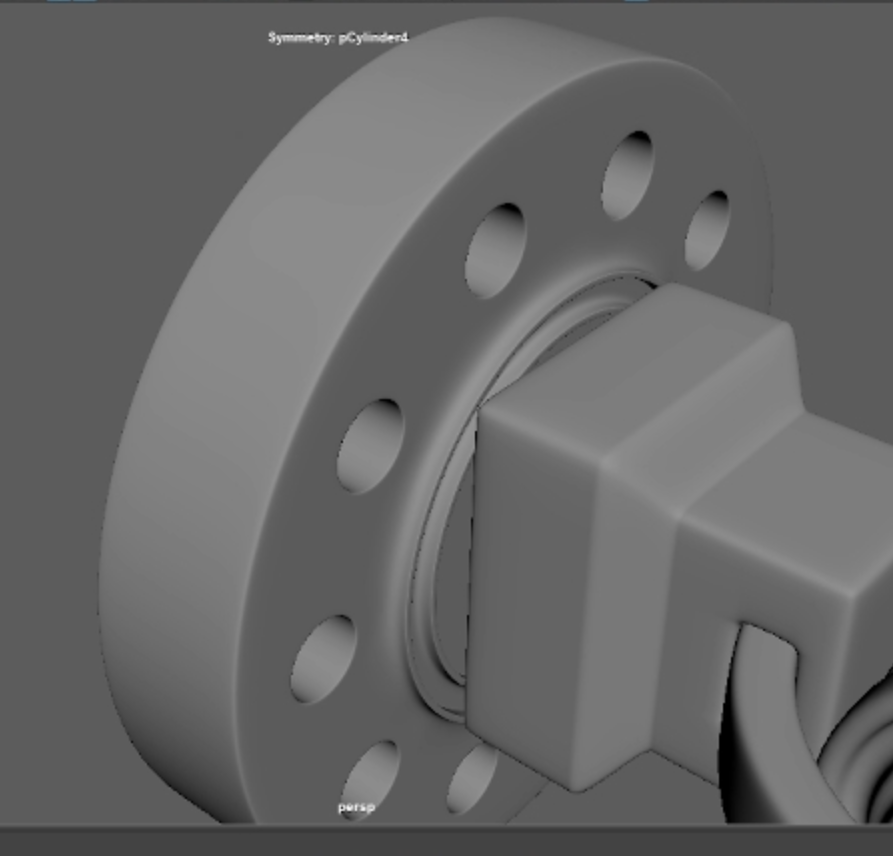Click the Symmetry: pCylinder4 heads-up label

337,38
